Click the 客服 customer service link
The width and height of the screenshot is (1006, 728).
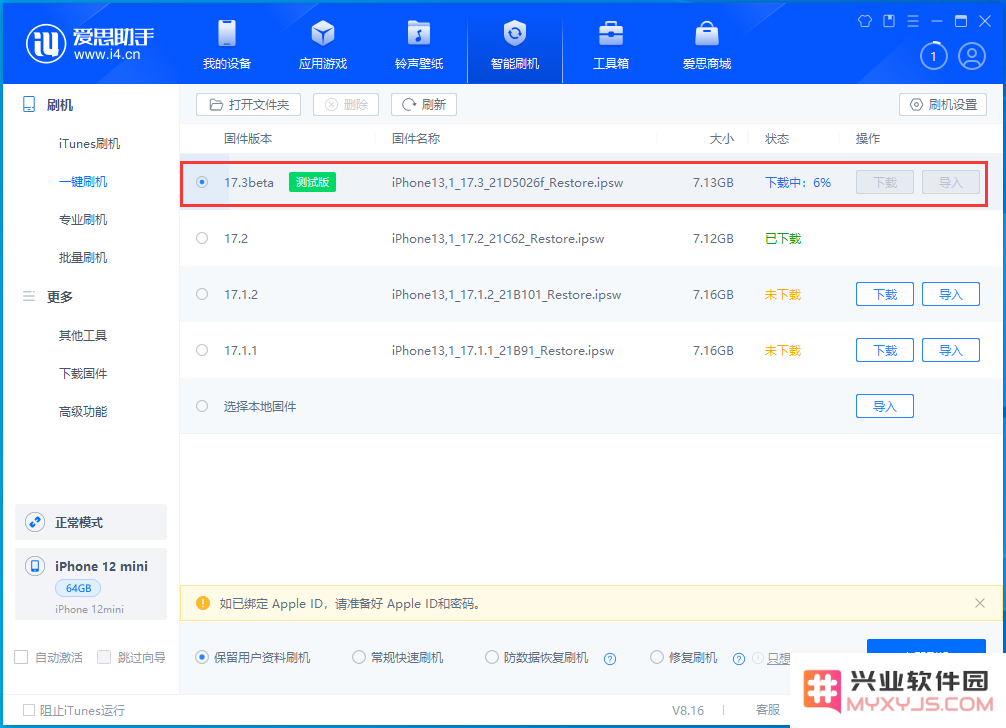[x=768, y=709]
